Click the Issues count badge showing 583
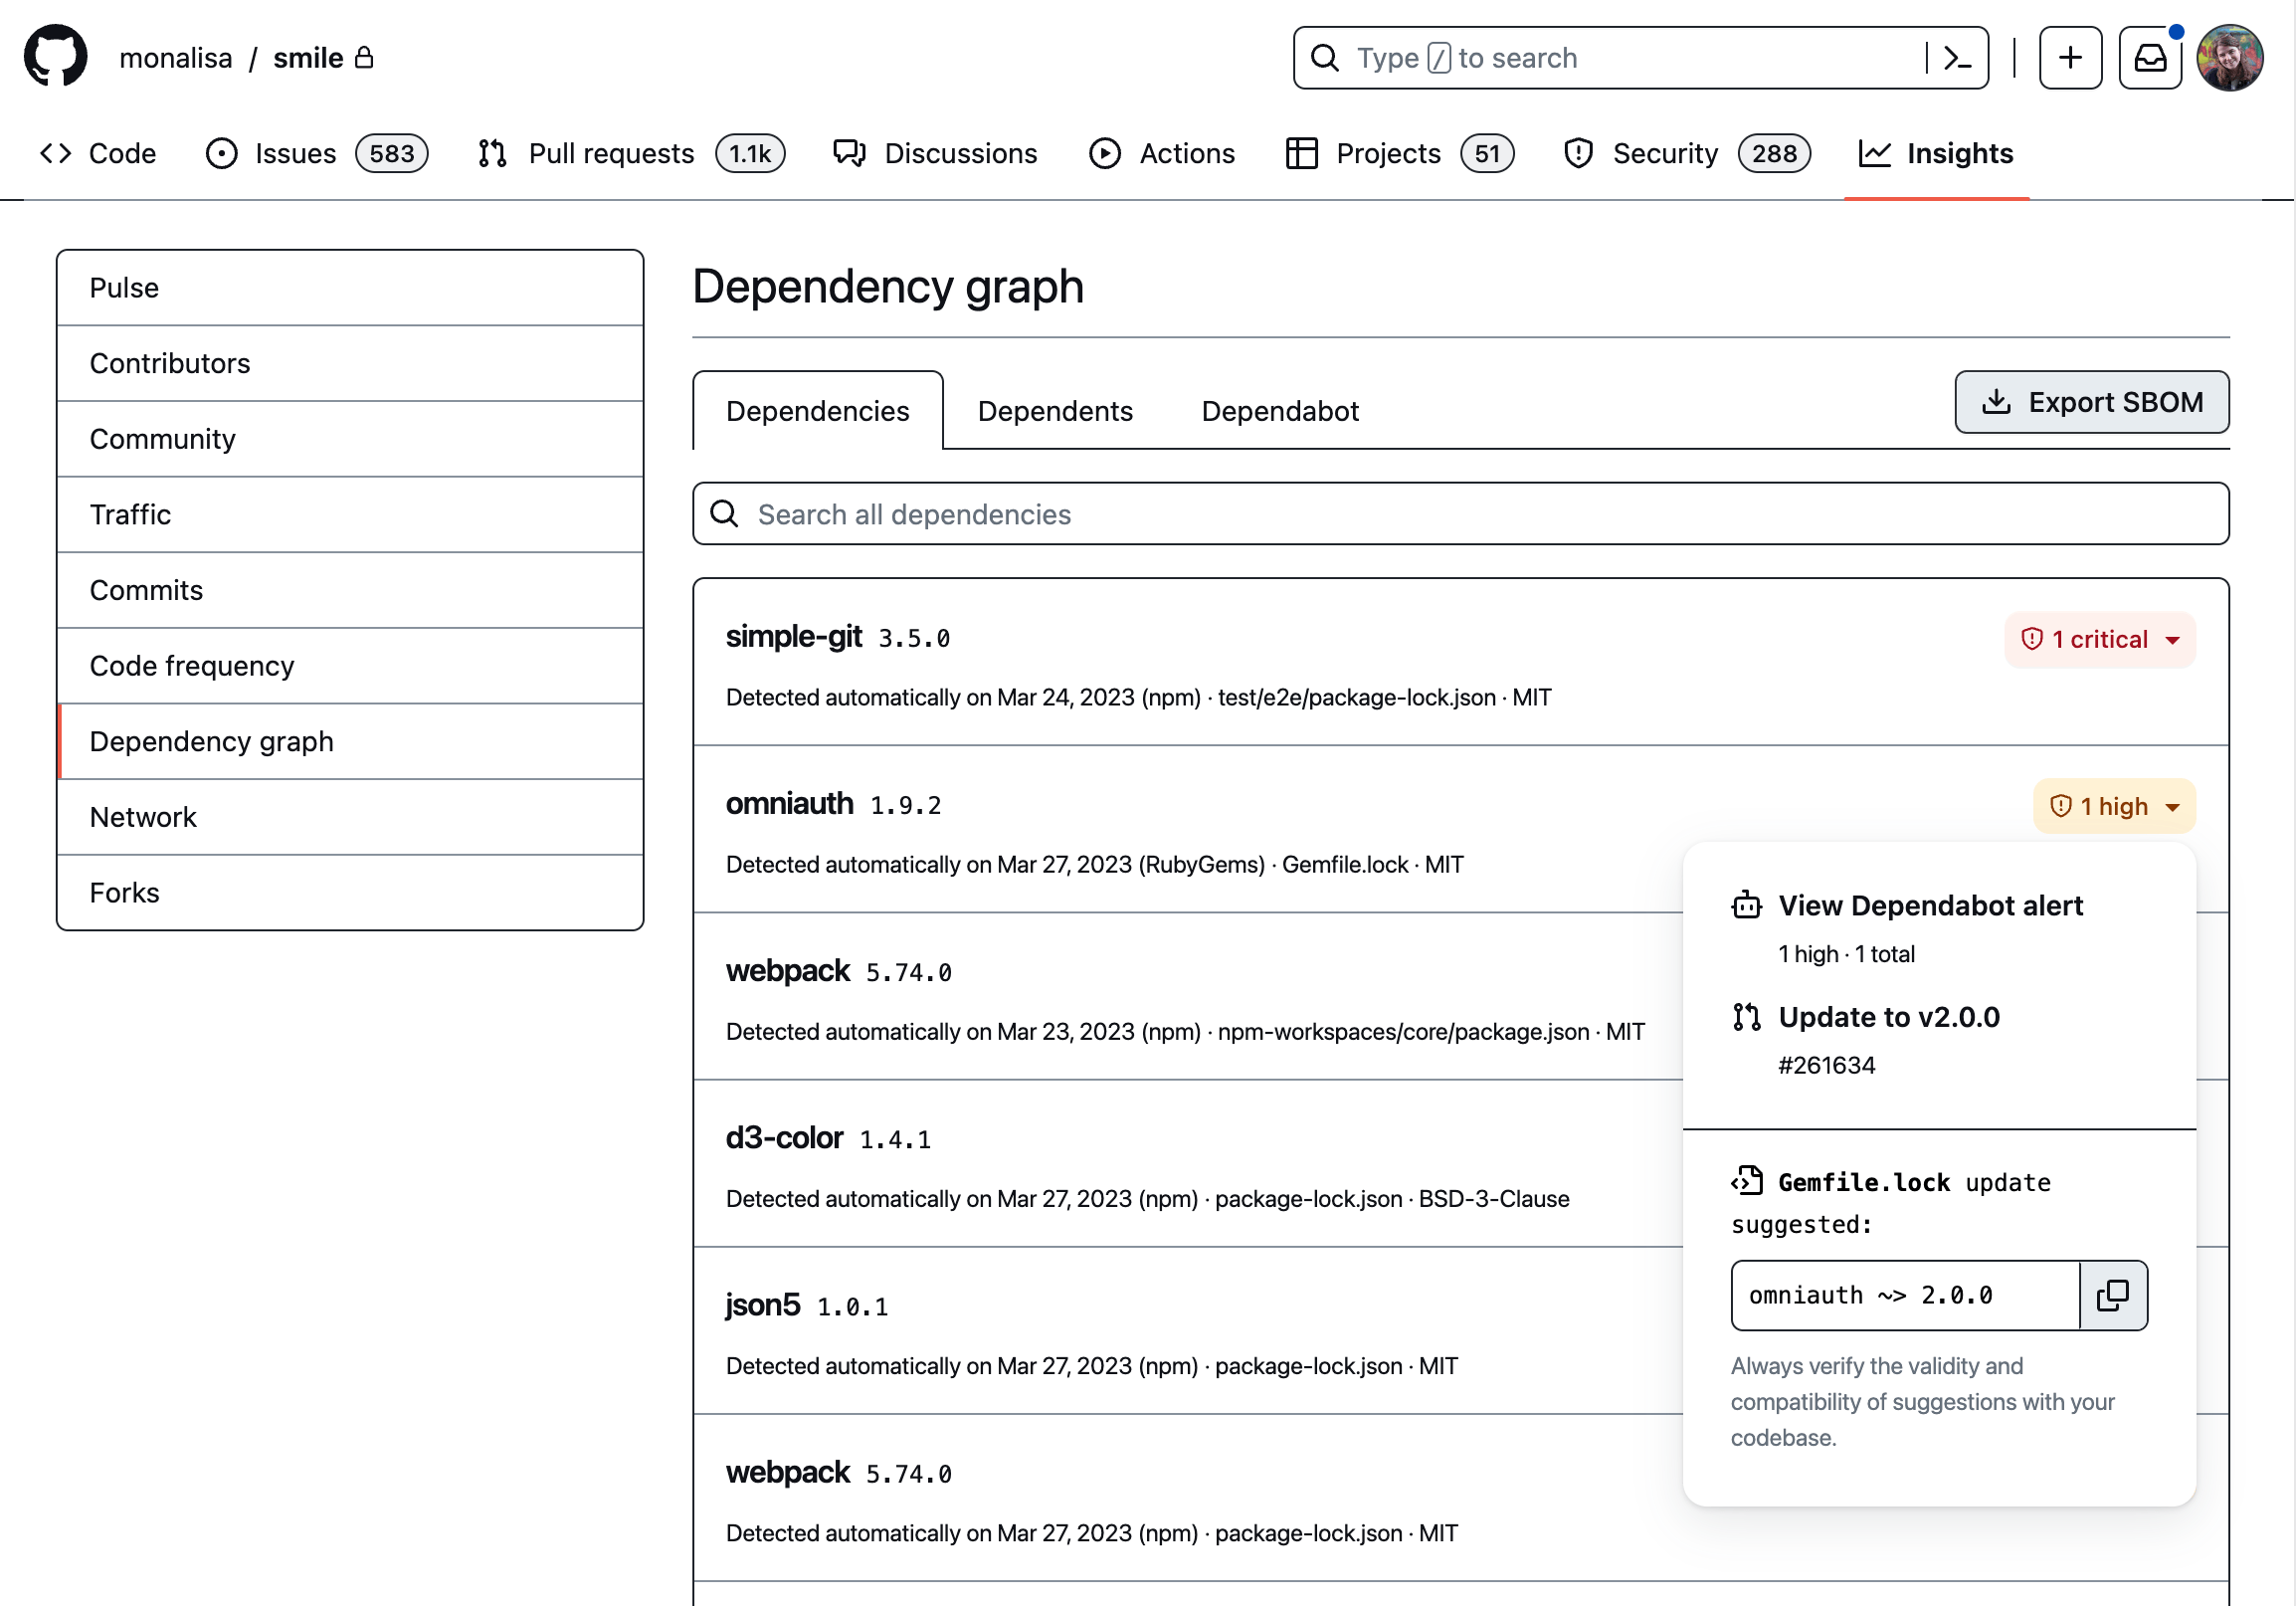The width and height of the screenshot is (2296, 1606). click(x=393, y=152)
